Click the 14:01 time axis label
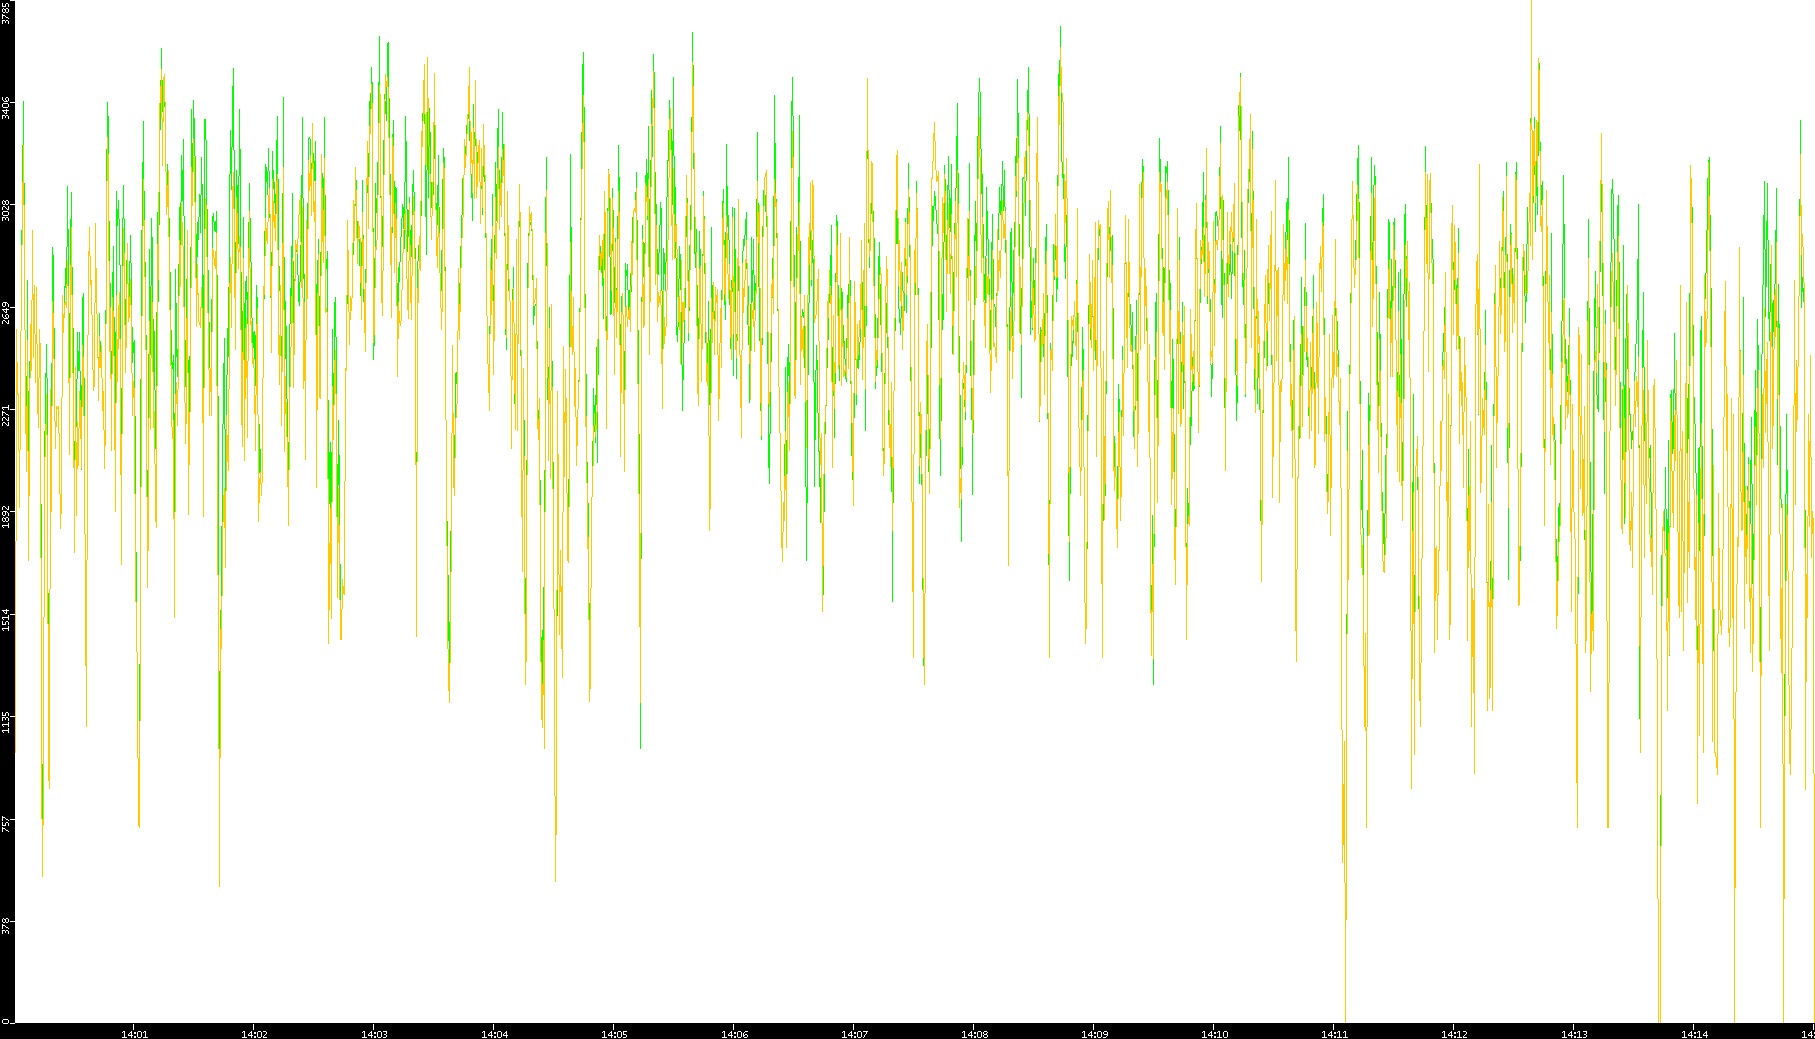Viewport: 1815px width, 1039px height. 134,1034
